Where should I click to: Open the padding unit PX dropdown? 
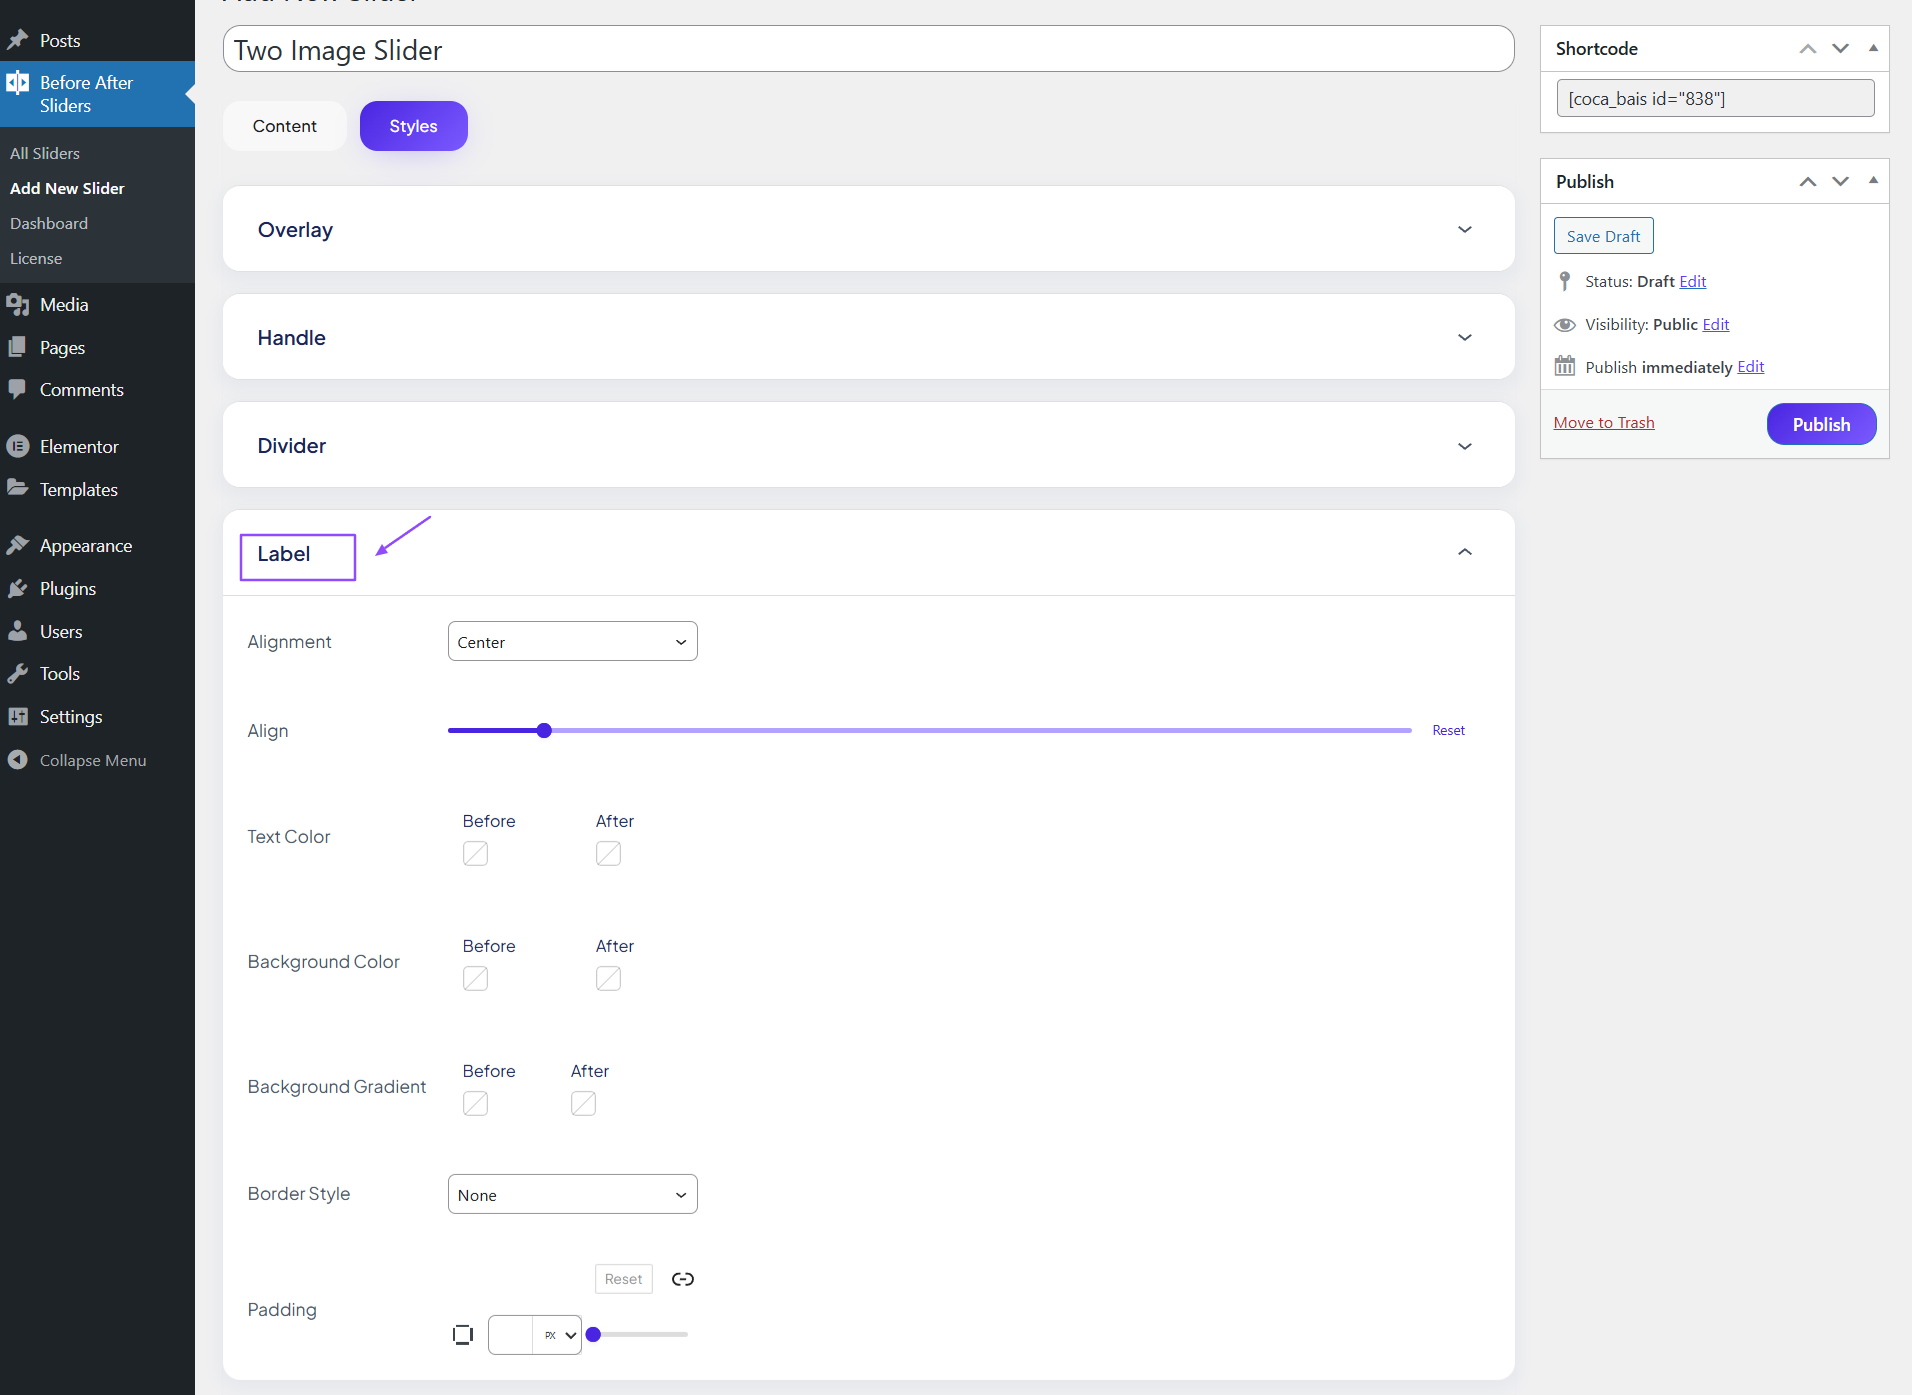click(x=558, y=1335)
